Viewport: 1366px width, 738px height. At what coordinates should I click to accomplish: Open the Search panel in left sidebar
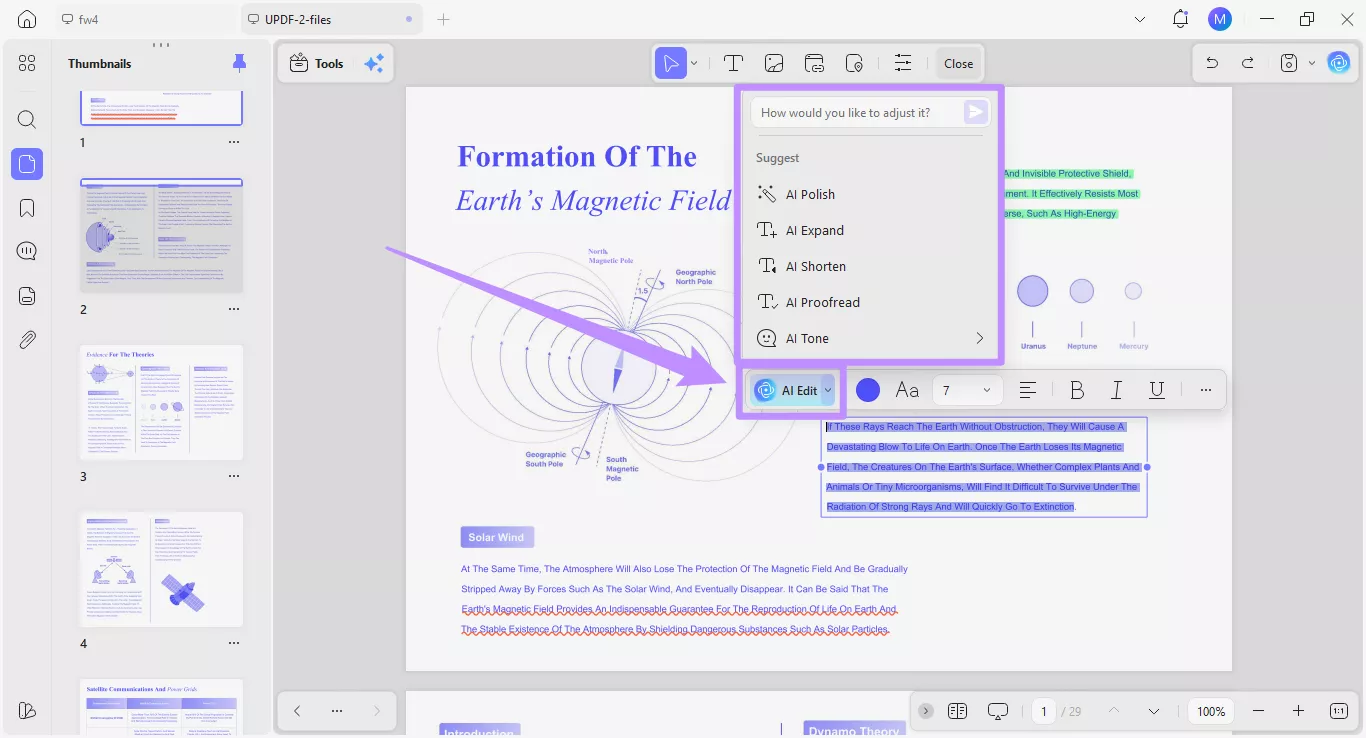[x=27, y=120]
